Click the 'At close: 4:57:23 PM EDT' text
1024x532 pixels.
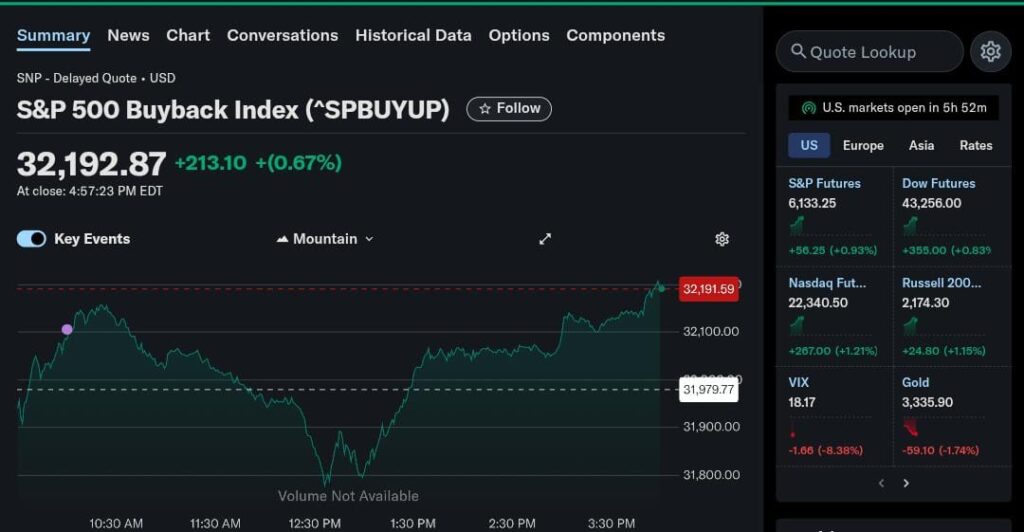pyautogui.click(x=89, y=191)
